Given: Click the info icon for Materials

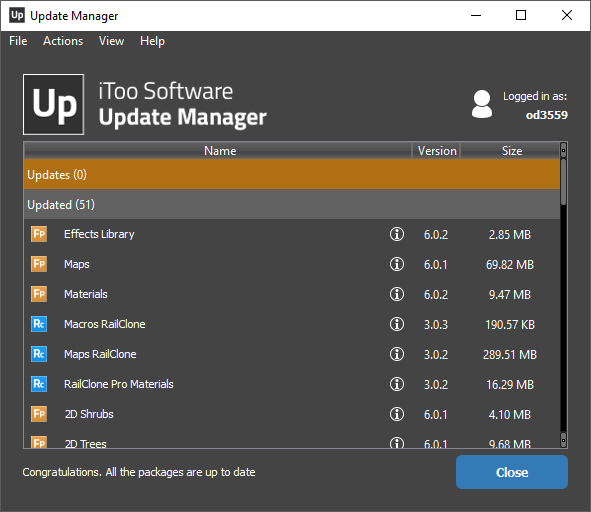Looking at the screenshot, I should click(x=397, y=294).
